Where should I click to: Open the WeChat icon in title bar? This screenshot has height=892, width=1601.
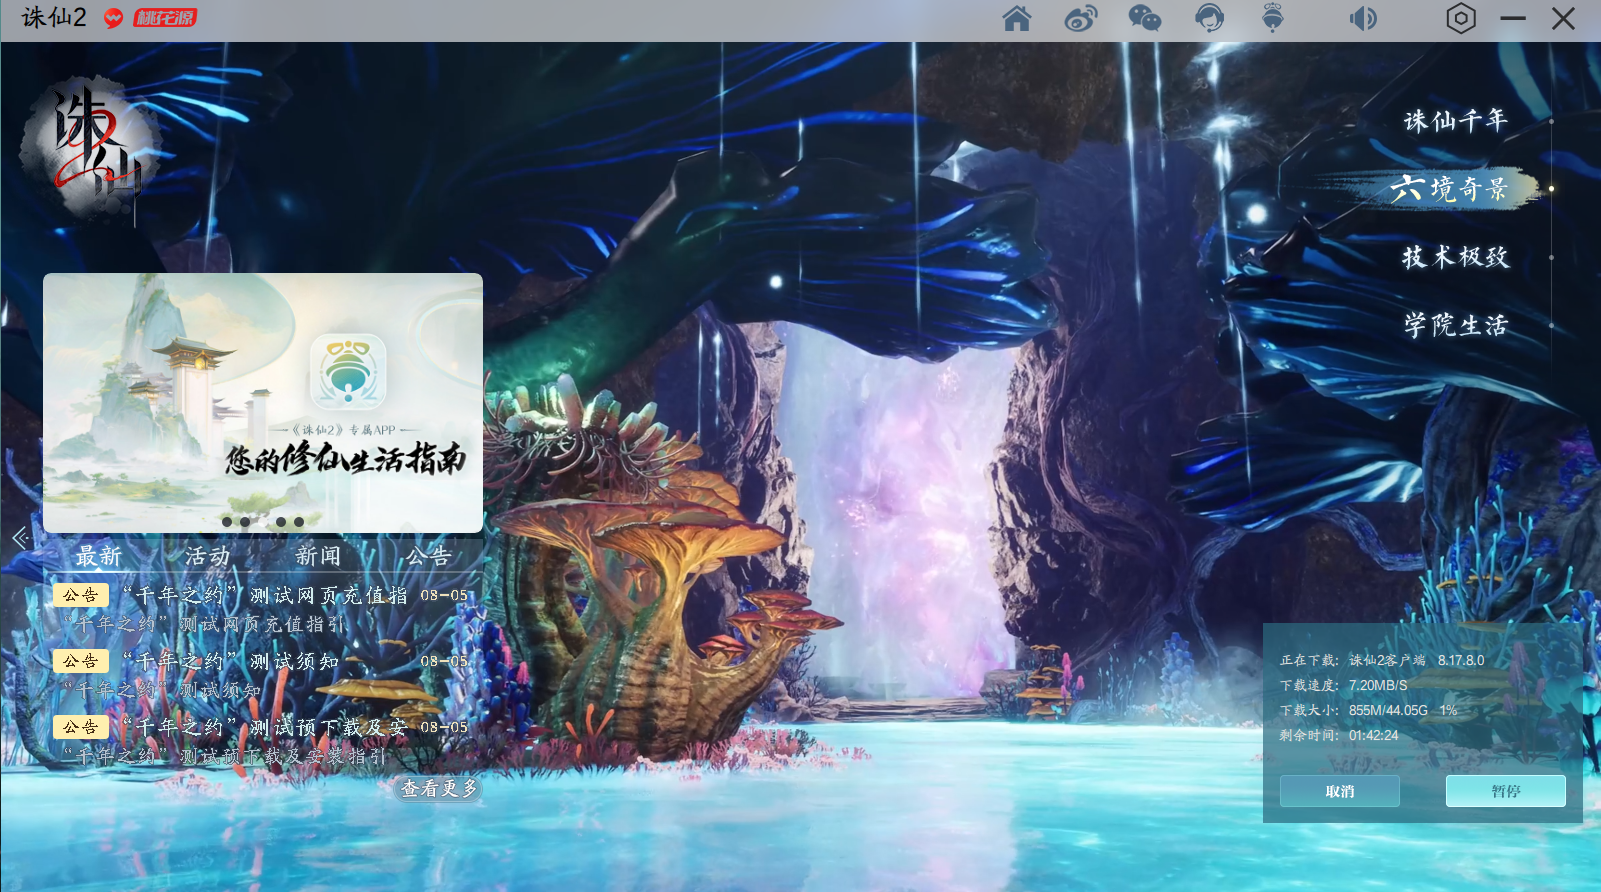(1145, 19)
